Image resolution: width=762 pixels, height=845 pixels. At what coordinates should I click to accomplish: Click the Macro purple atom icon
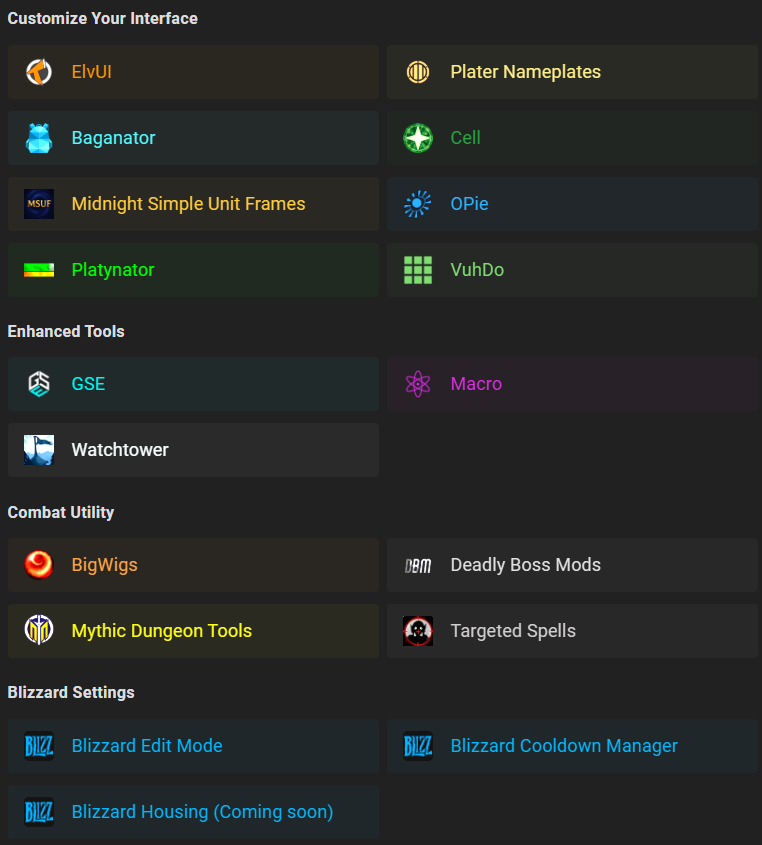point(418,384)
